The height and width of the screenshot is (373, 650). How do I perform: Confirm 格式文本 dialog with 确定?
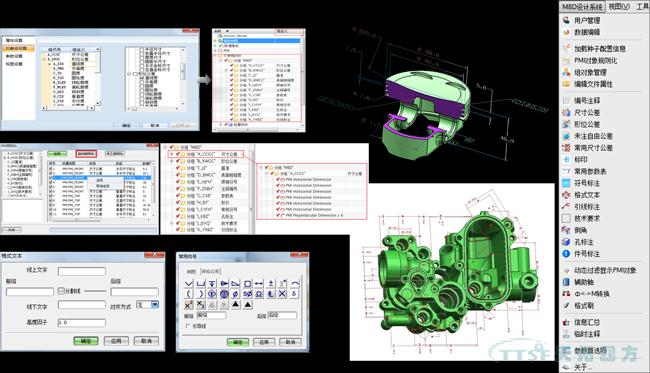pyautogui.click(x=86, y=341)
